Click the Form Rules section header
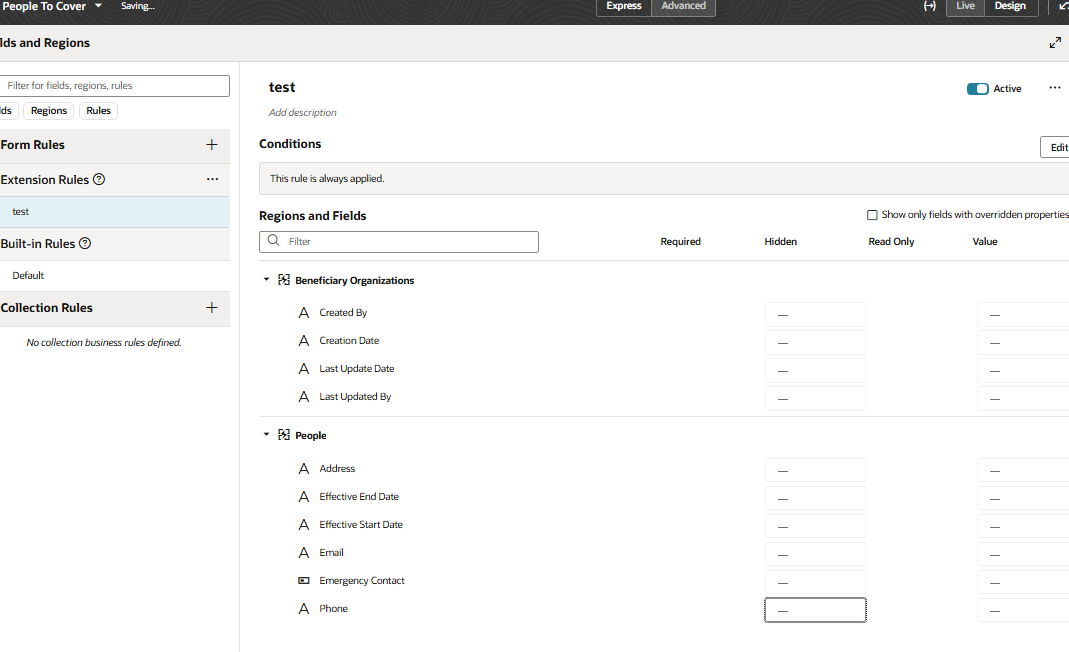 (x=33, y=145)
